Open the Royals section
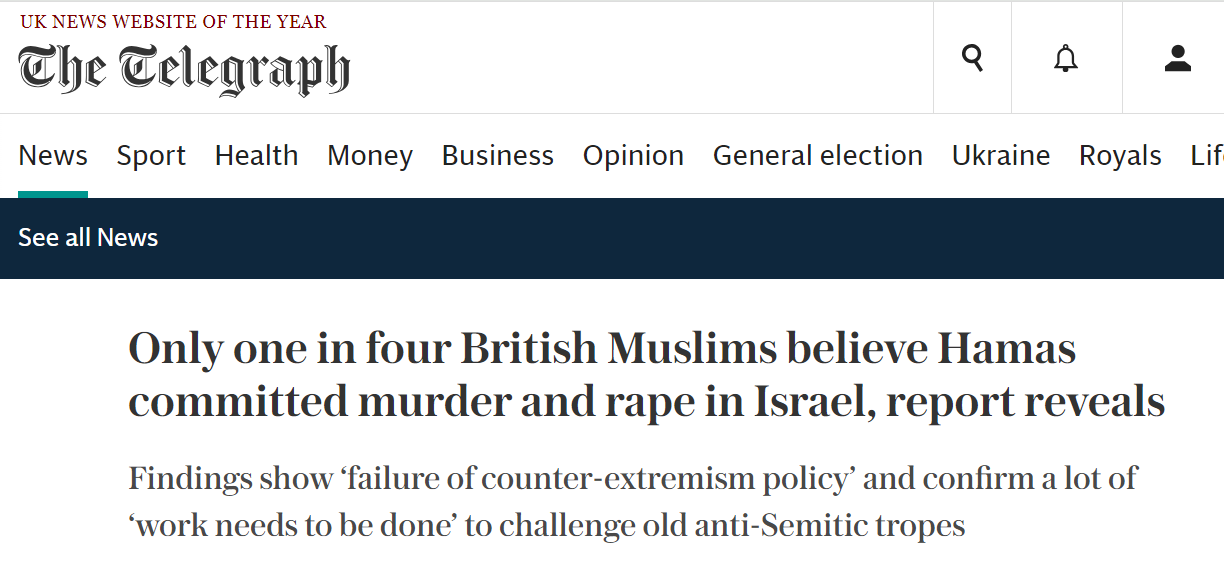 click(1120, 156)
